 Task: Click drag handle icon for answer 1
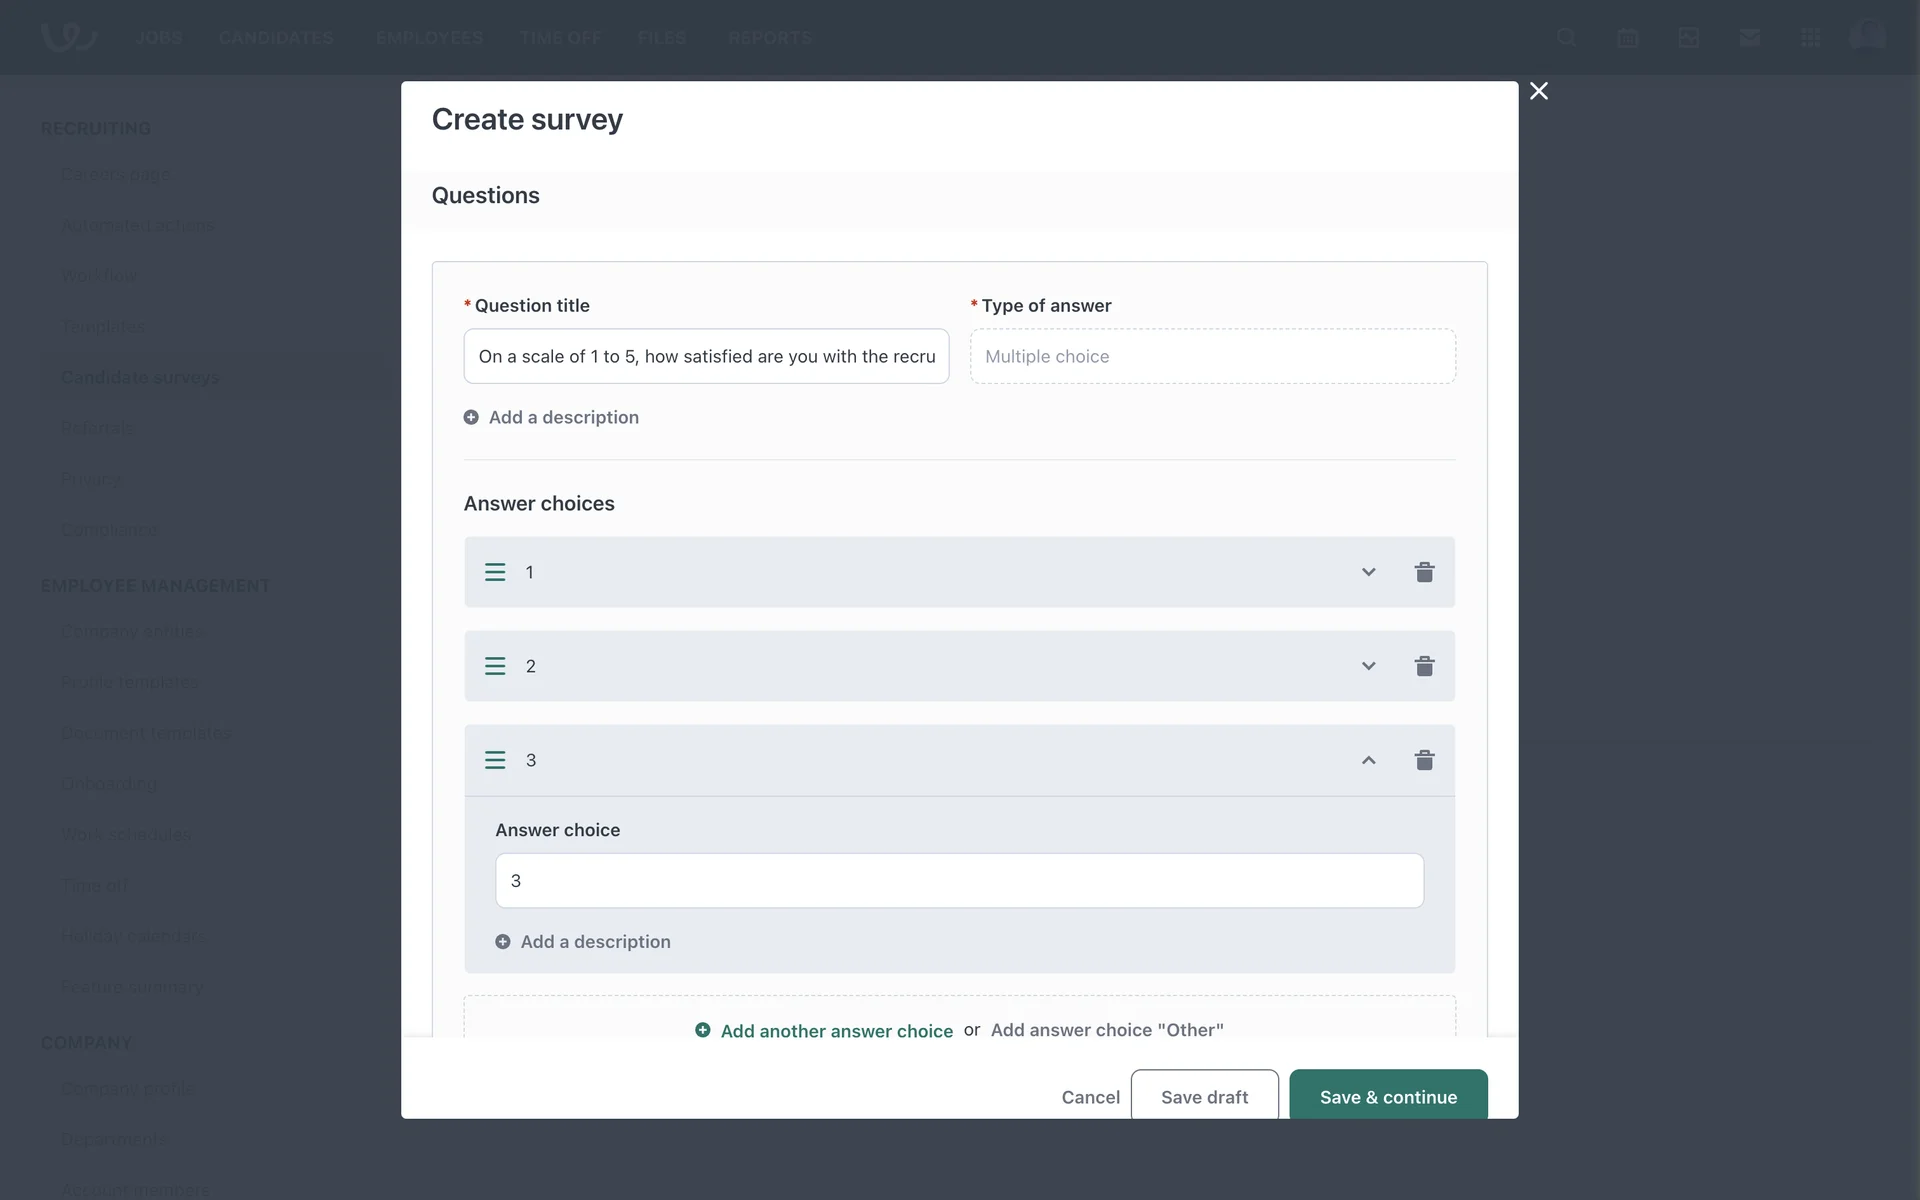495,572
